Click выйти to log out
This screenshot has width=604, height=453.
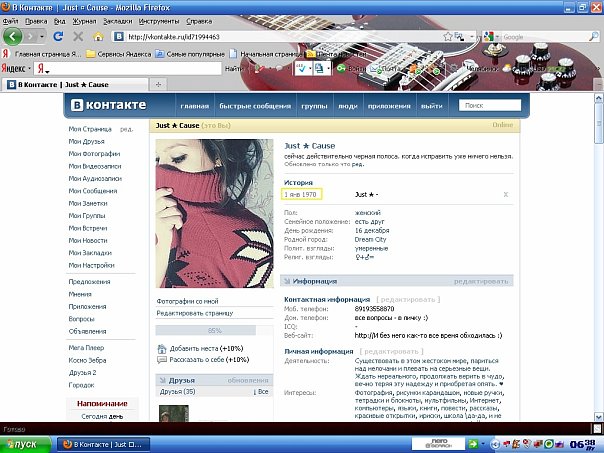432,106
